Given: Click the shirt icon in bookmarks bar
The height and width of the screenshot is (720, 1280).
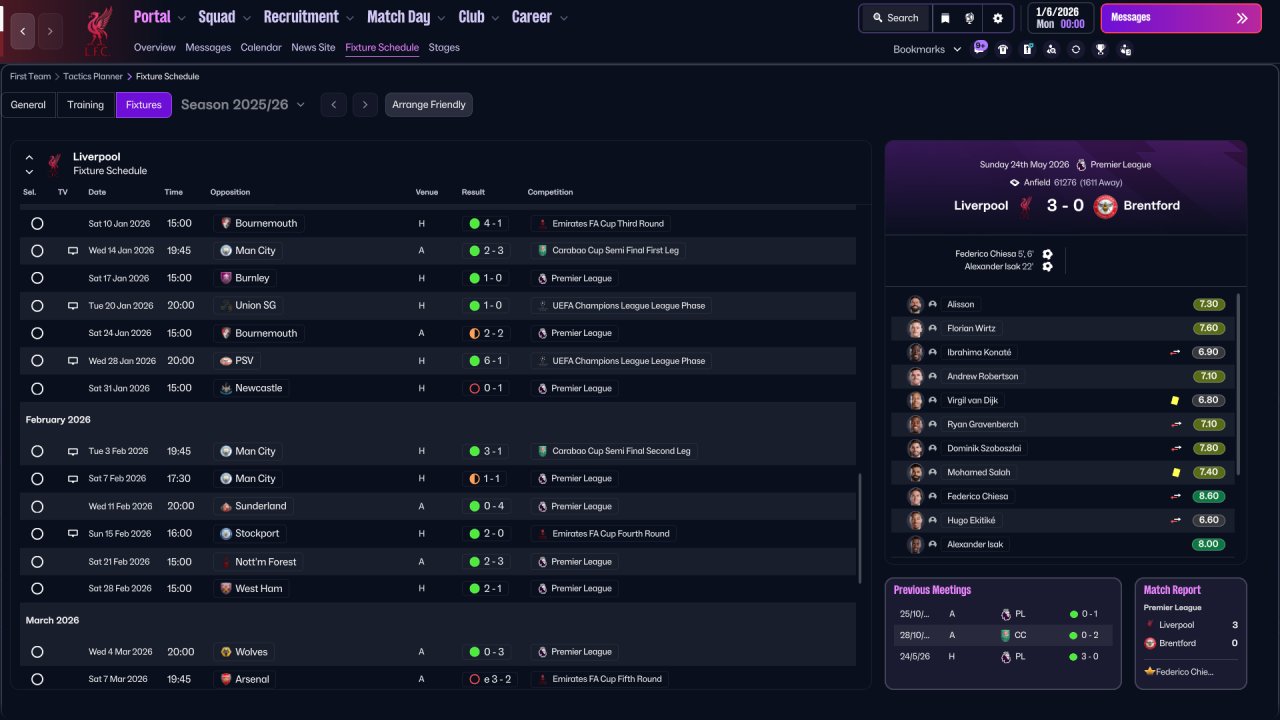Looking at the screenshot, I should click(x=1003, y=49).
